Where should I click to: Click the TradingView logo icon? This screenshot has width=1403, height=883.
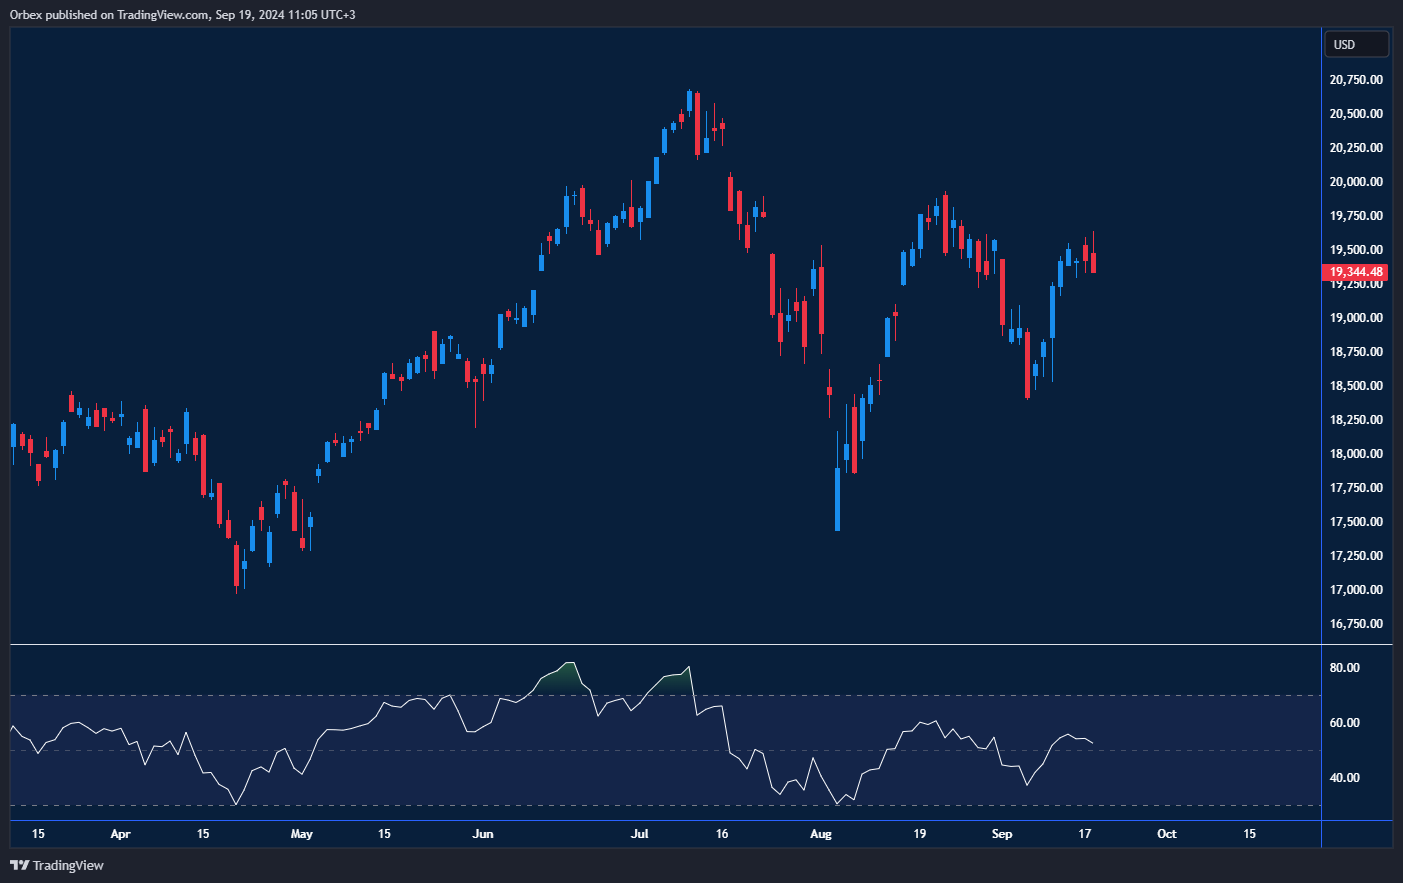20,865
